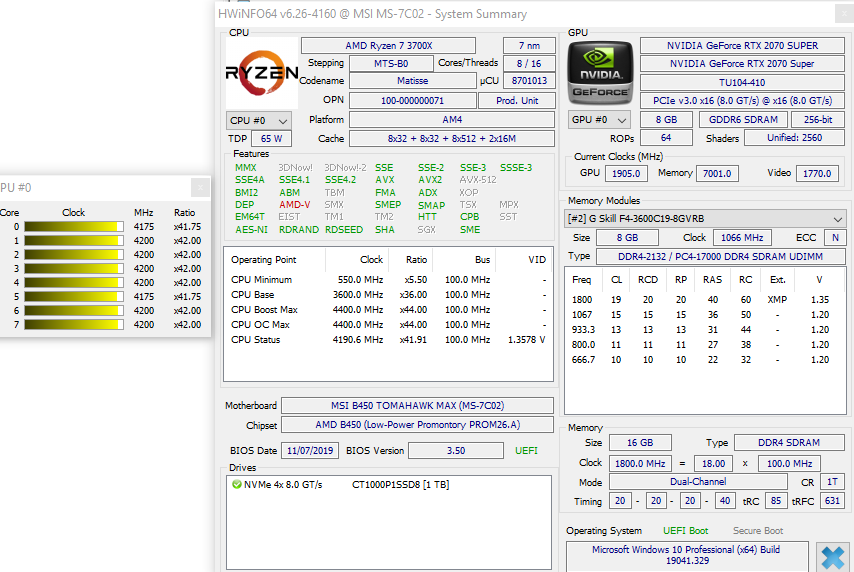Click the Dual-Channel mode field
The width and height of the screenshot is (854, 572).
click(698, 482)
